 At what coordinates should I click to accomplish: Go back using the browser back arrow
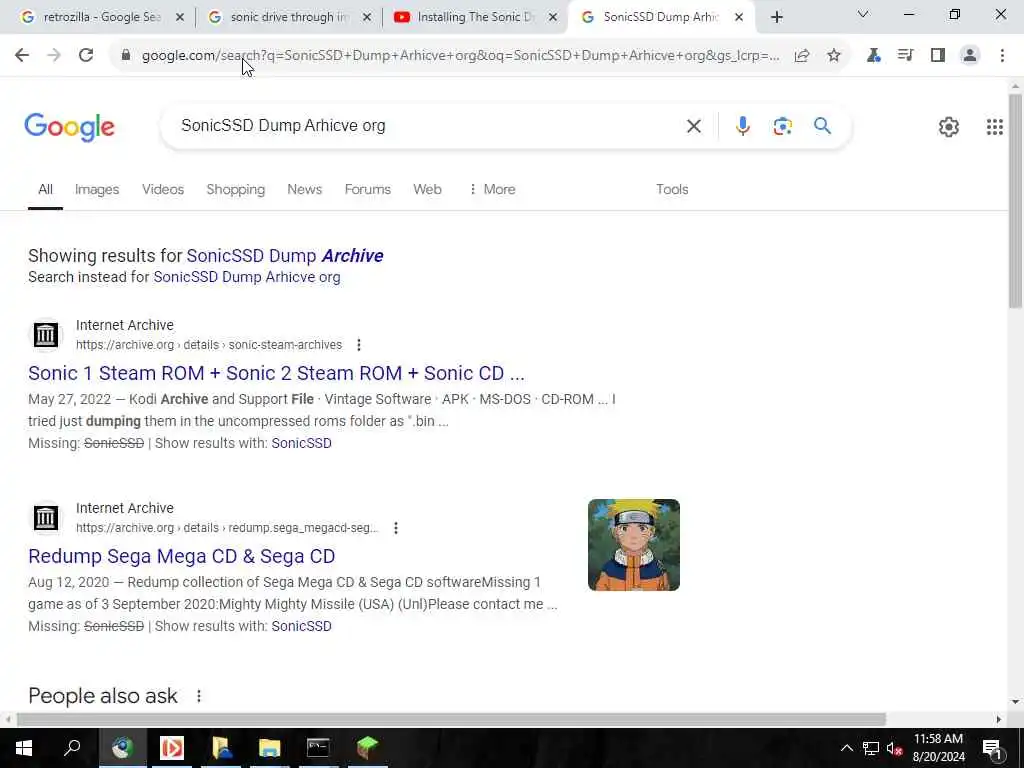(x=22, y=56)
